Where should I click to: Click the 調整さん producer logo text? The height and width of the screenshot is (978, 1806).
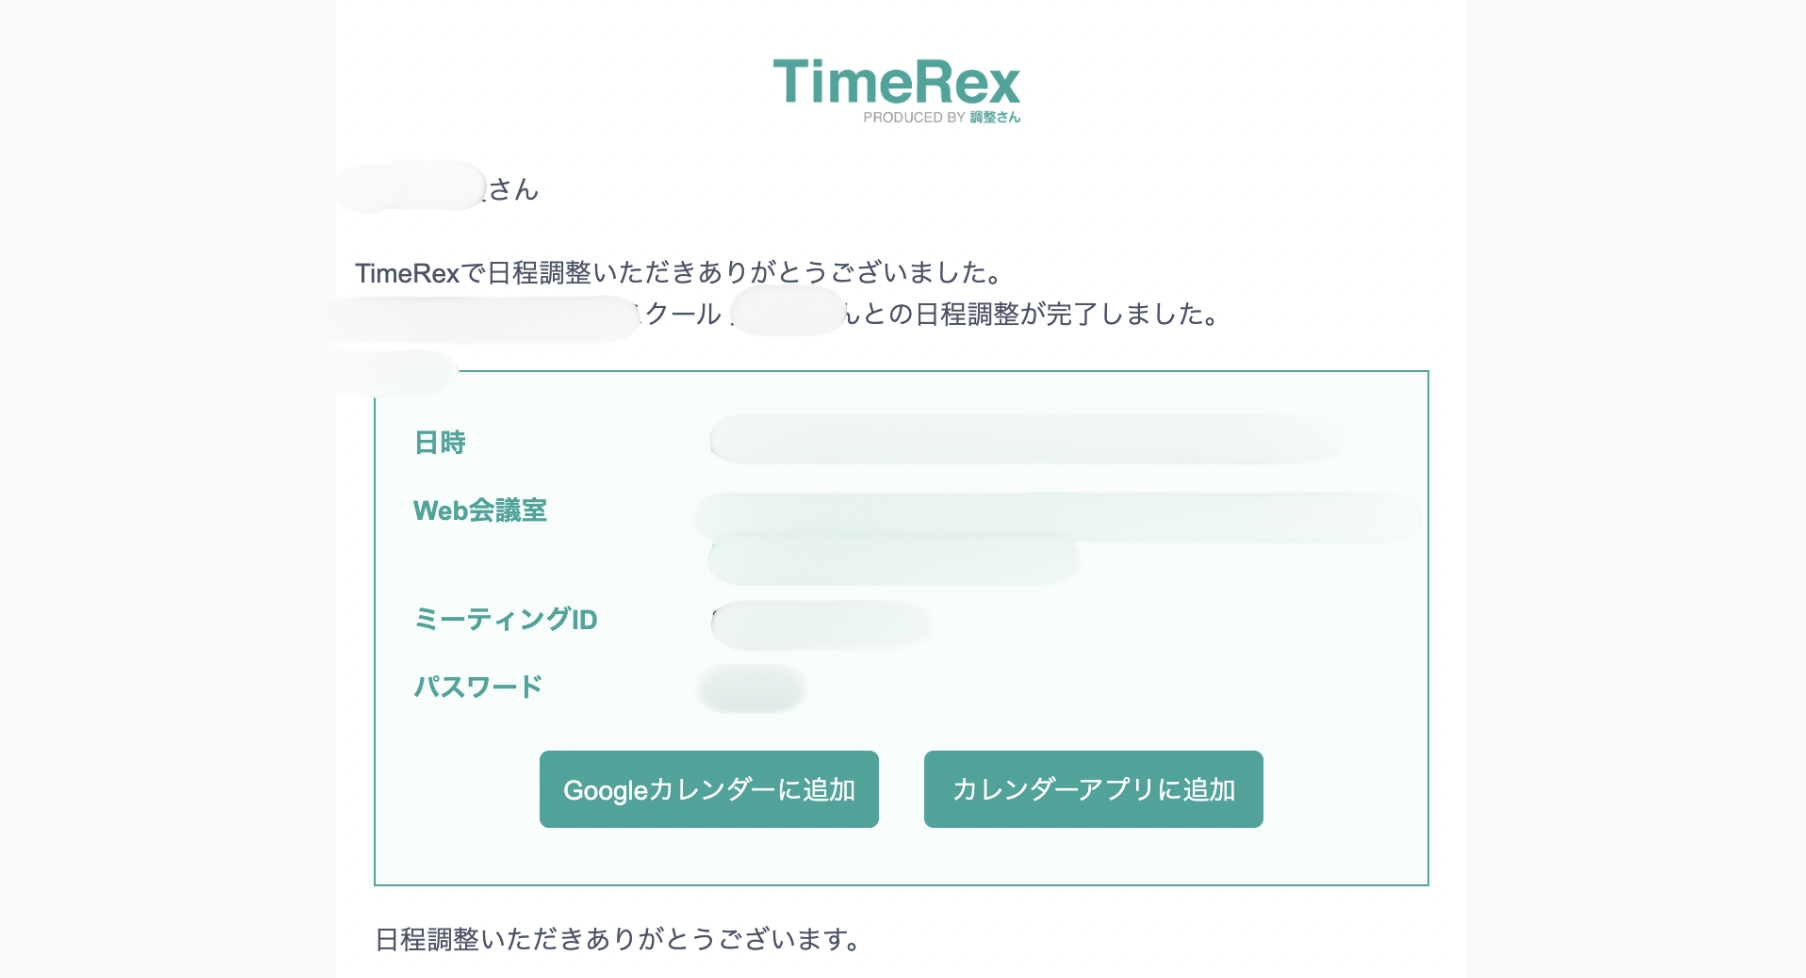click(x=995, y=118)
